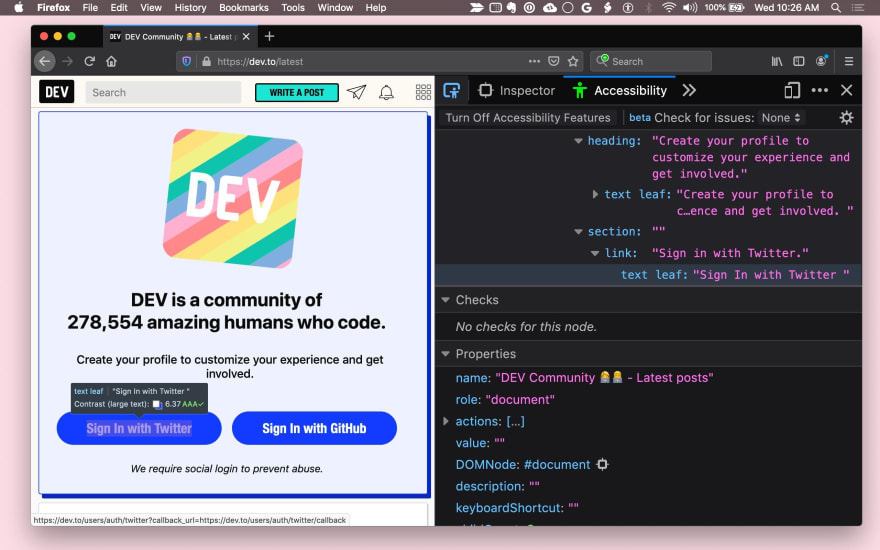Click the accessible element picker icon
Viewport: 880px width, 550px height.
point(451,90)
